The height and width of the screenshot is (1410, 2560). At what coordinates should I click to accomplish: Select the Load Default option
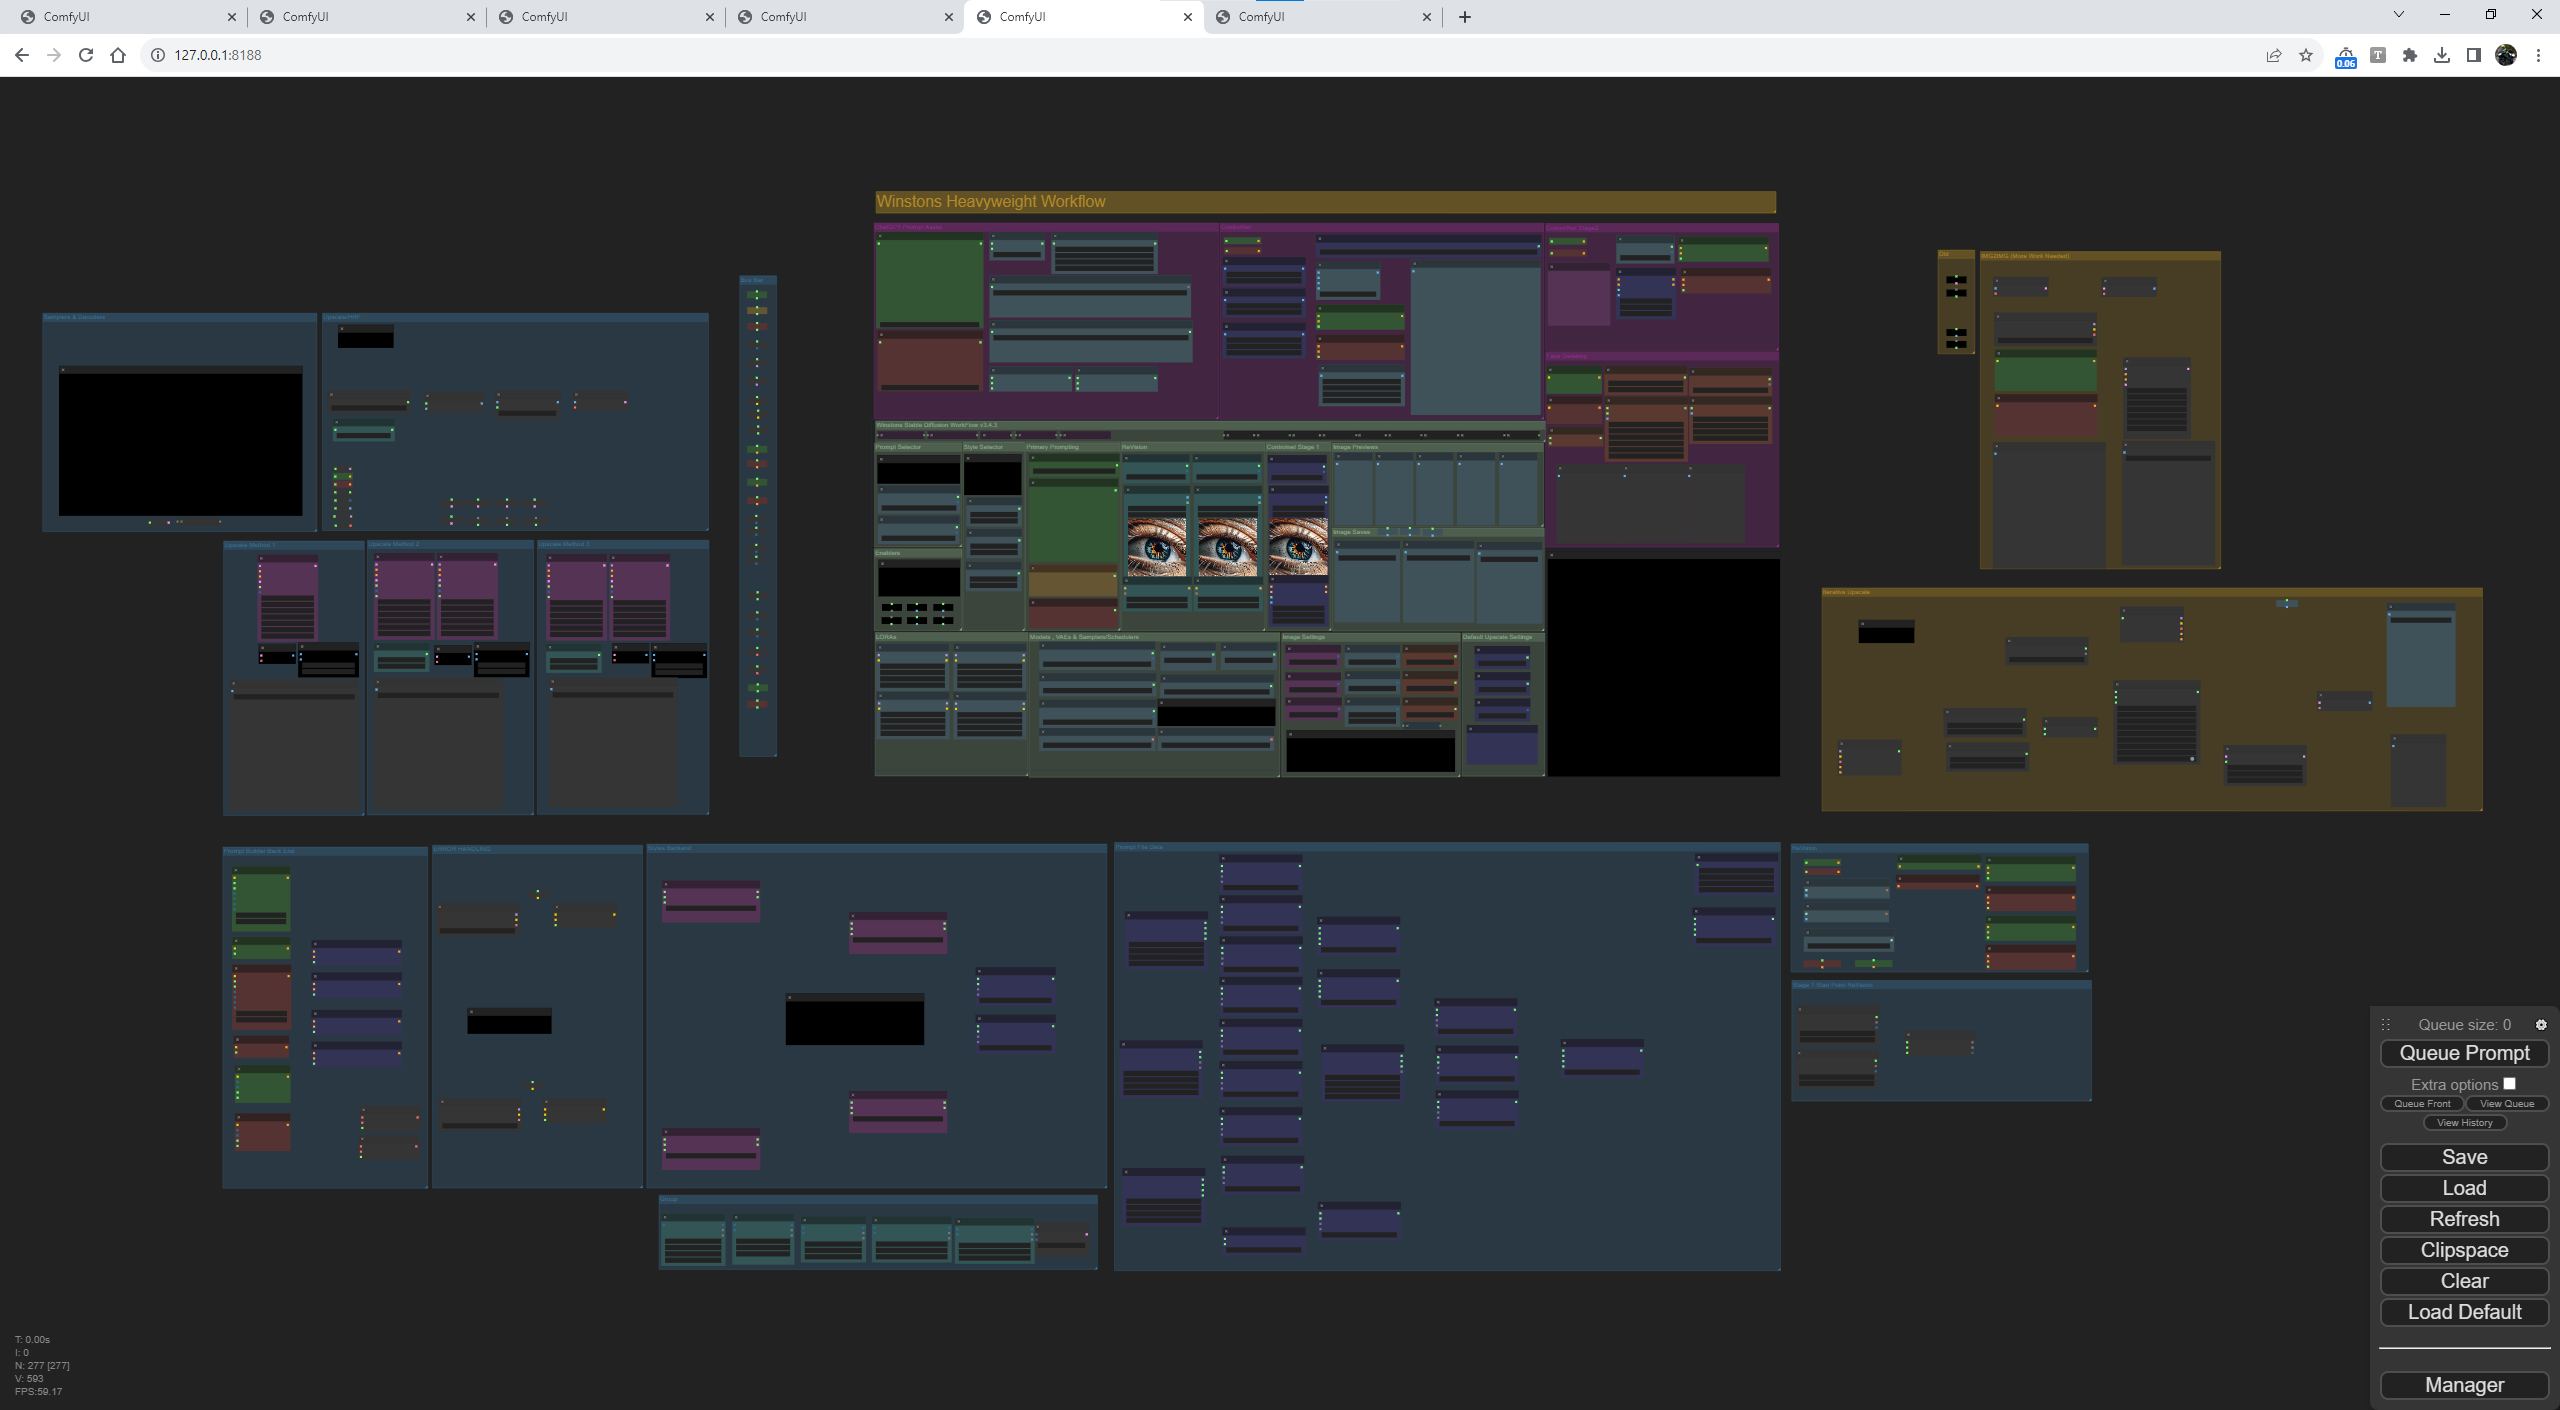pyautogui.click(x=2463, y=1311)
